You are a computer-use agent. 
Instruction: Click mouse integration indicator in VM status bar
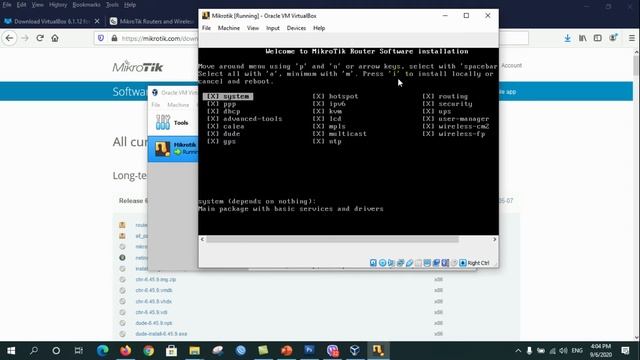tap(454, 263)
